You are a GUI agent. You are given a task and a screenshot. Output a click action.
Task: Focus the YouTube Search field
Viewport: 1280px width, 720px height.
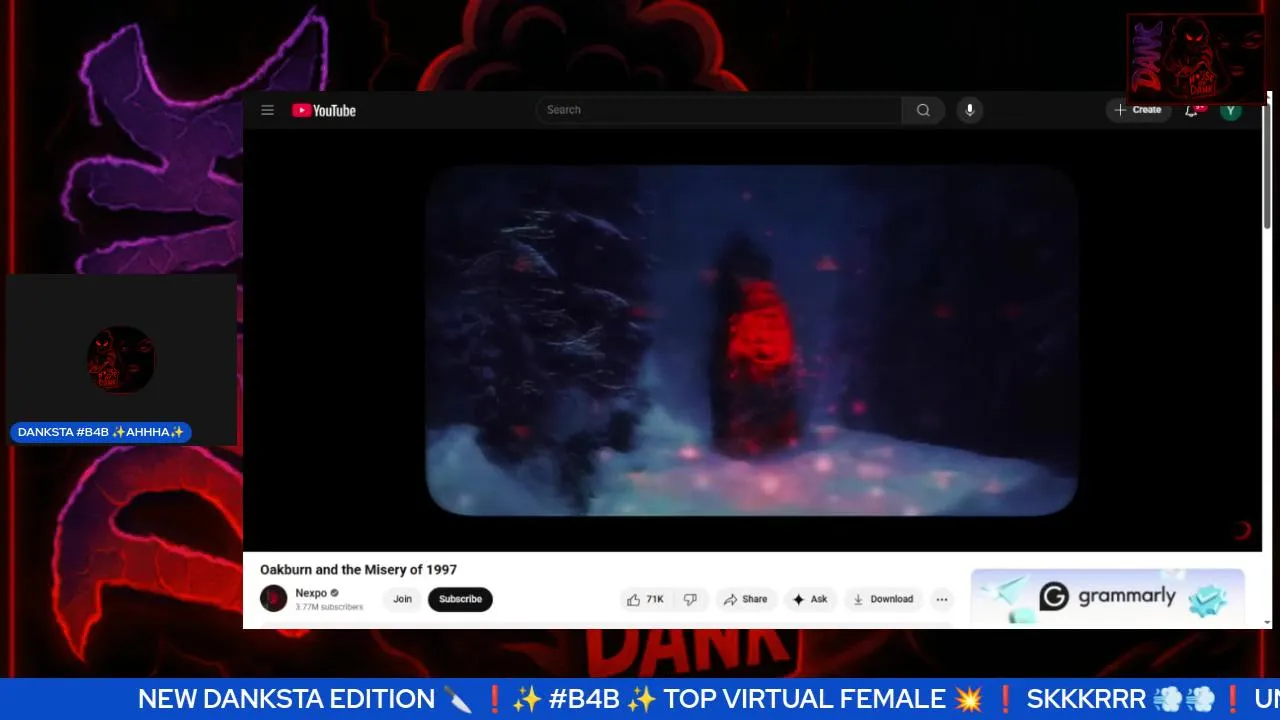719,110
